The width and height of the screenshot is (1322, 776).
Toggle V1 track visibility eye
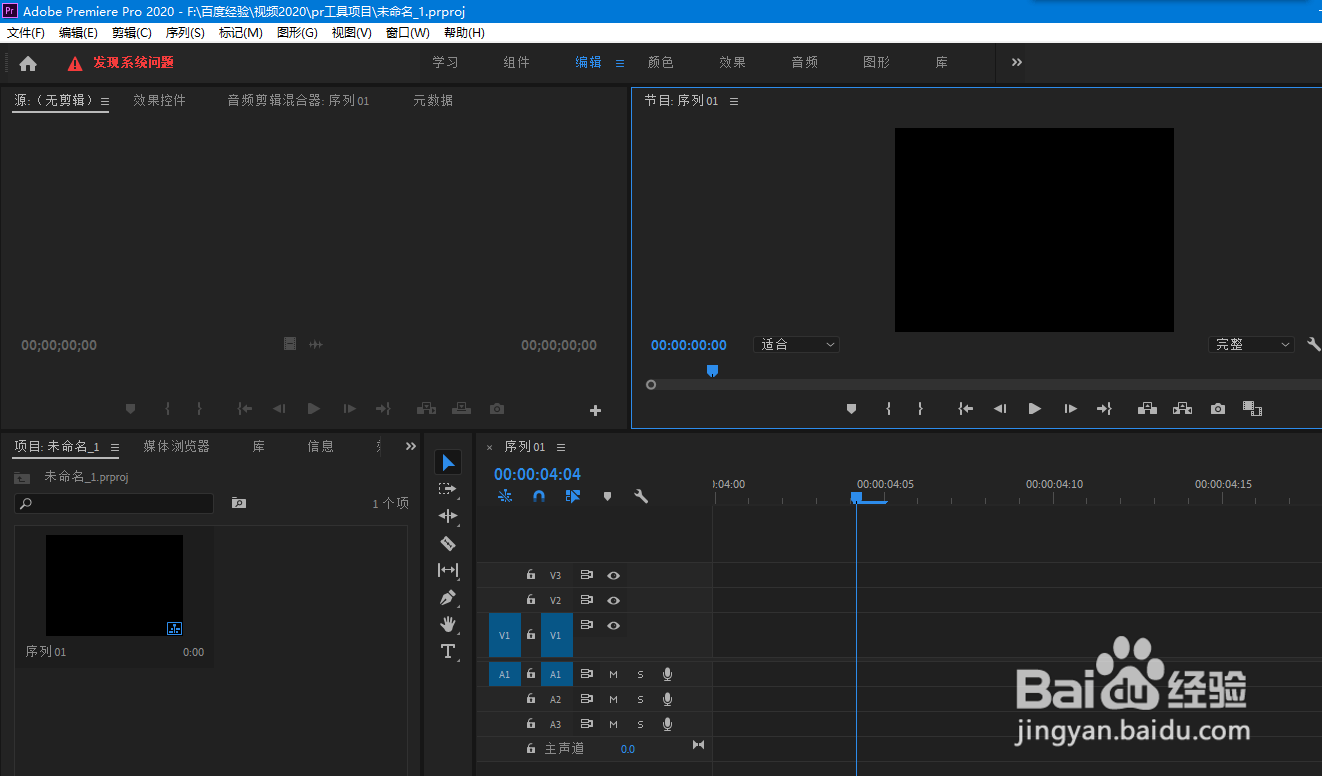pos(614,625)
